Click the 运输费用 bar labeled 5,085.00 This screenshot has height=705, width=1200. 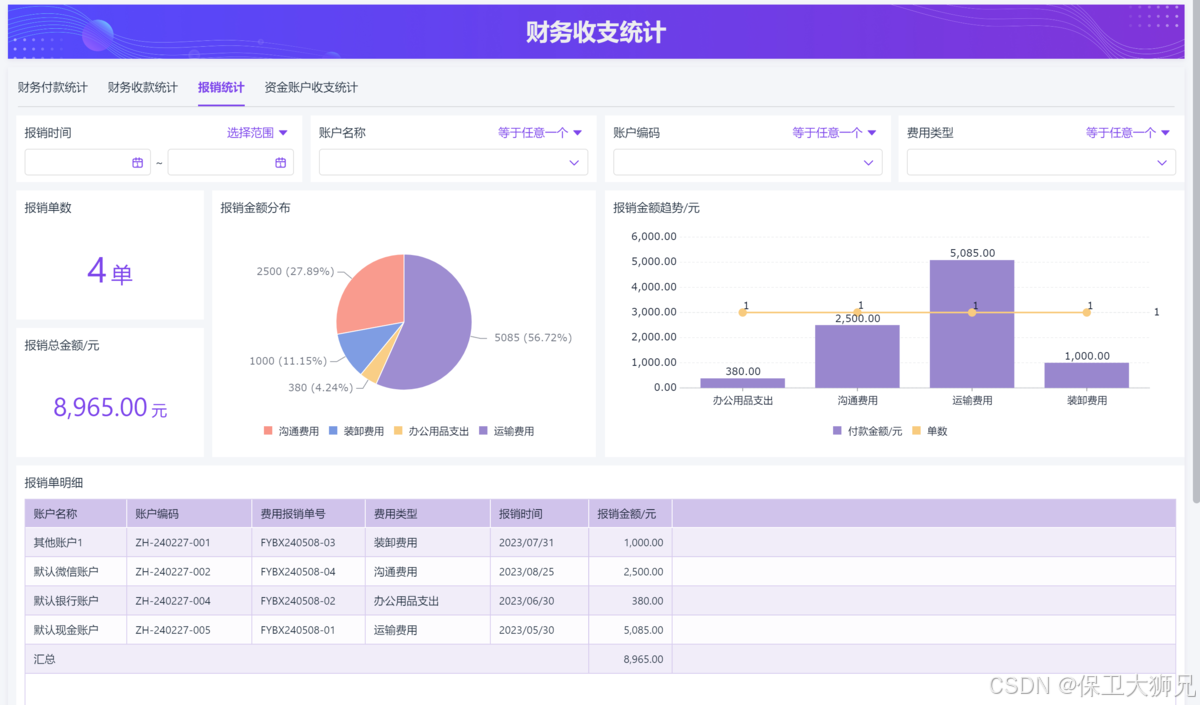[x=972, y=324]
